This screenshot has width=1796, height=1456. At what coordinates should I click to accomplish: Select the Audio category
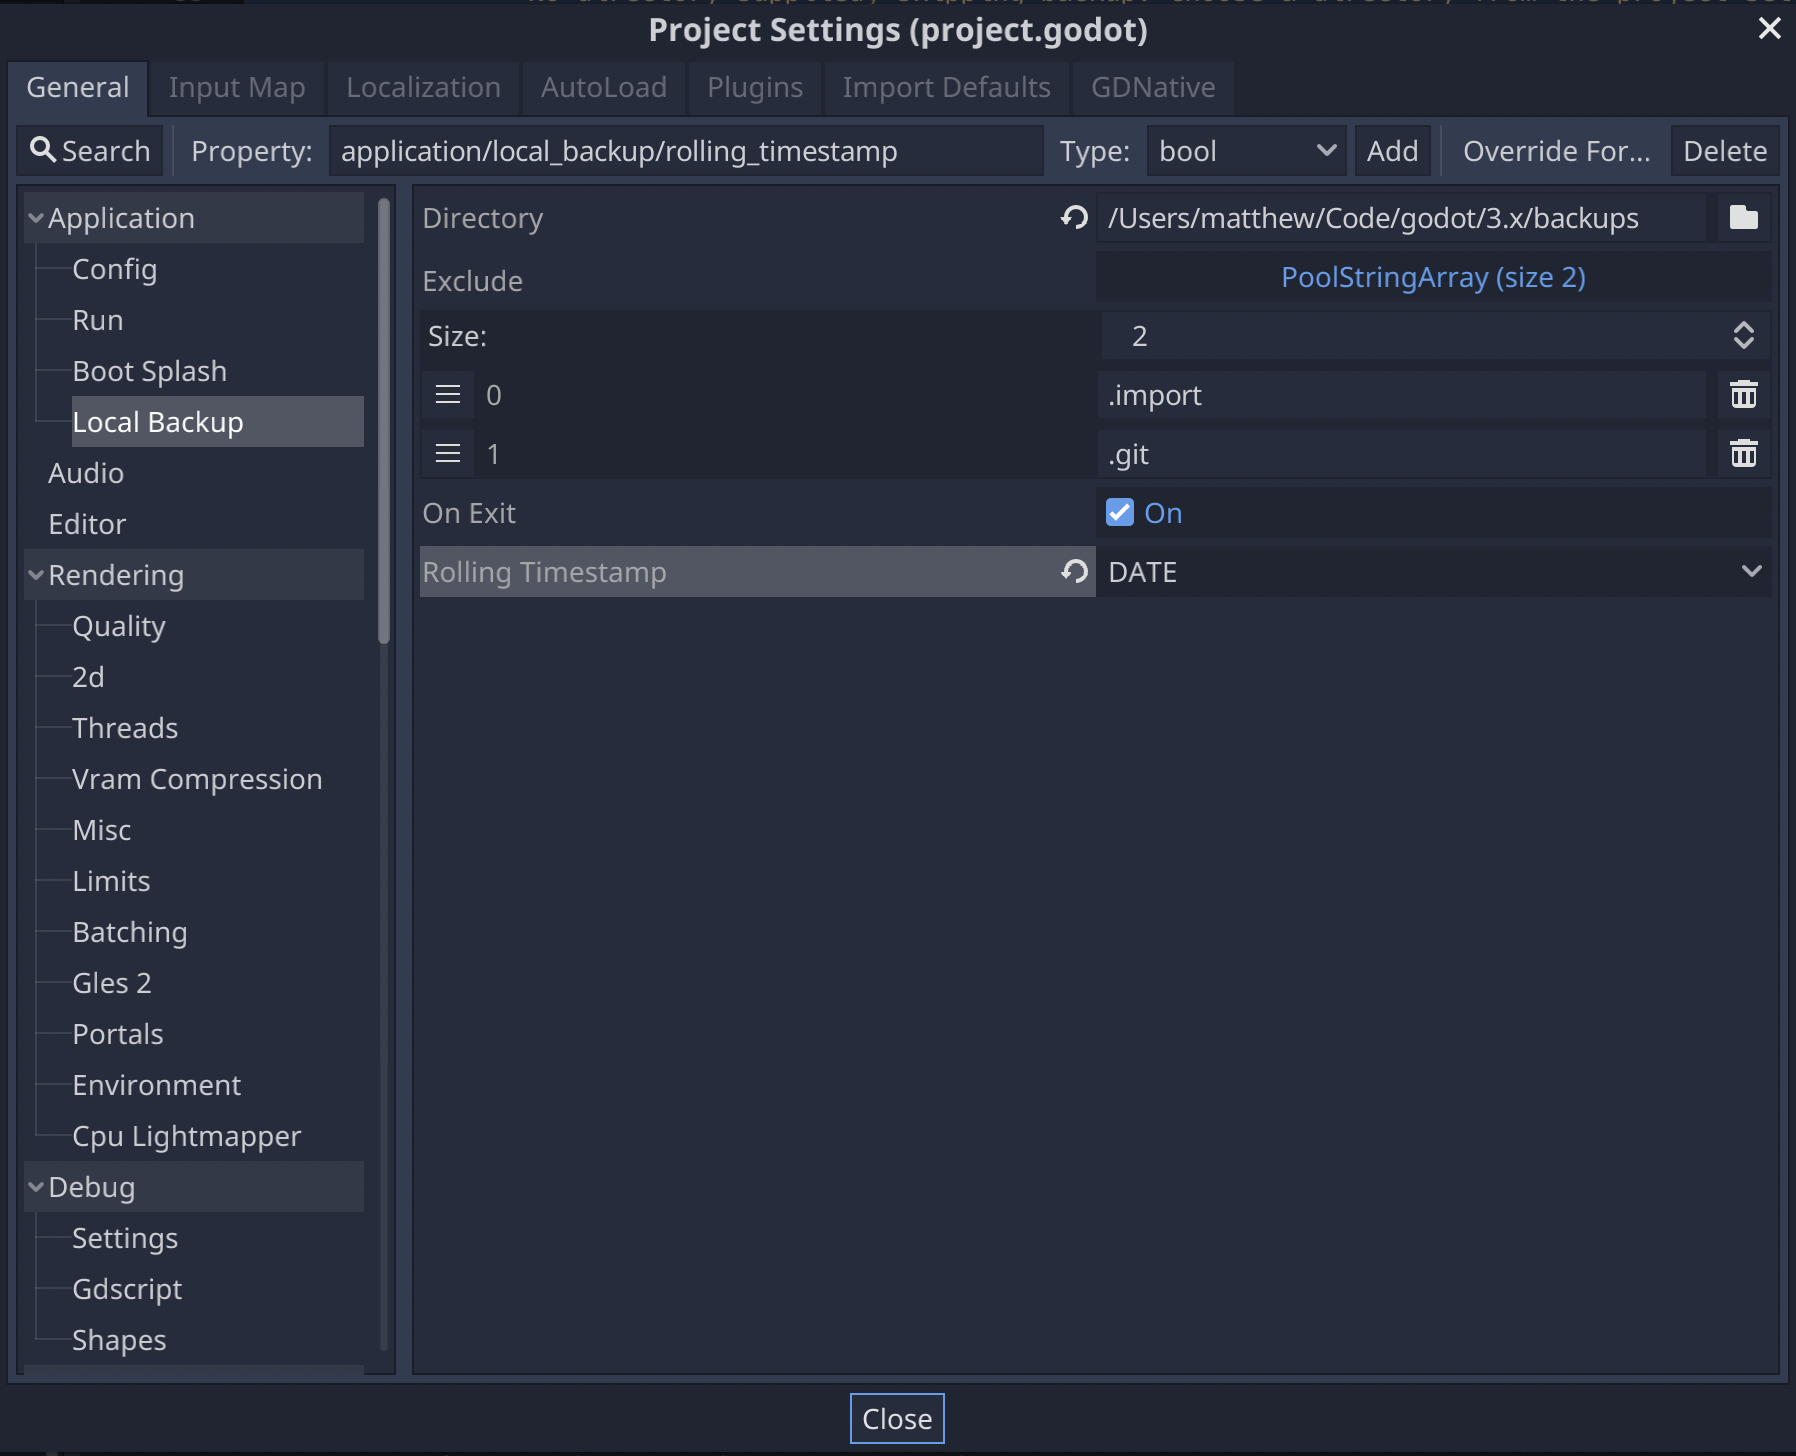[x=86, y=473]
